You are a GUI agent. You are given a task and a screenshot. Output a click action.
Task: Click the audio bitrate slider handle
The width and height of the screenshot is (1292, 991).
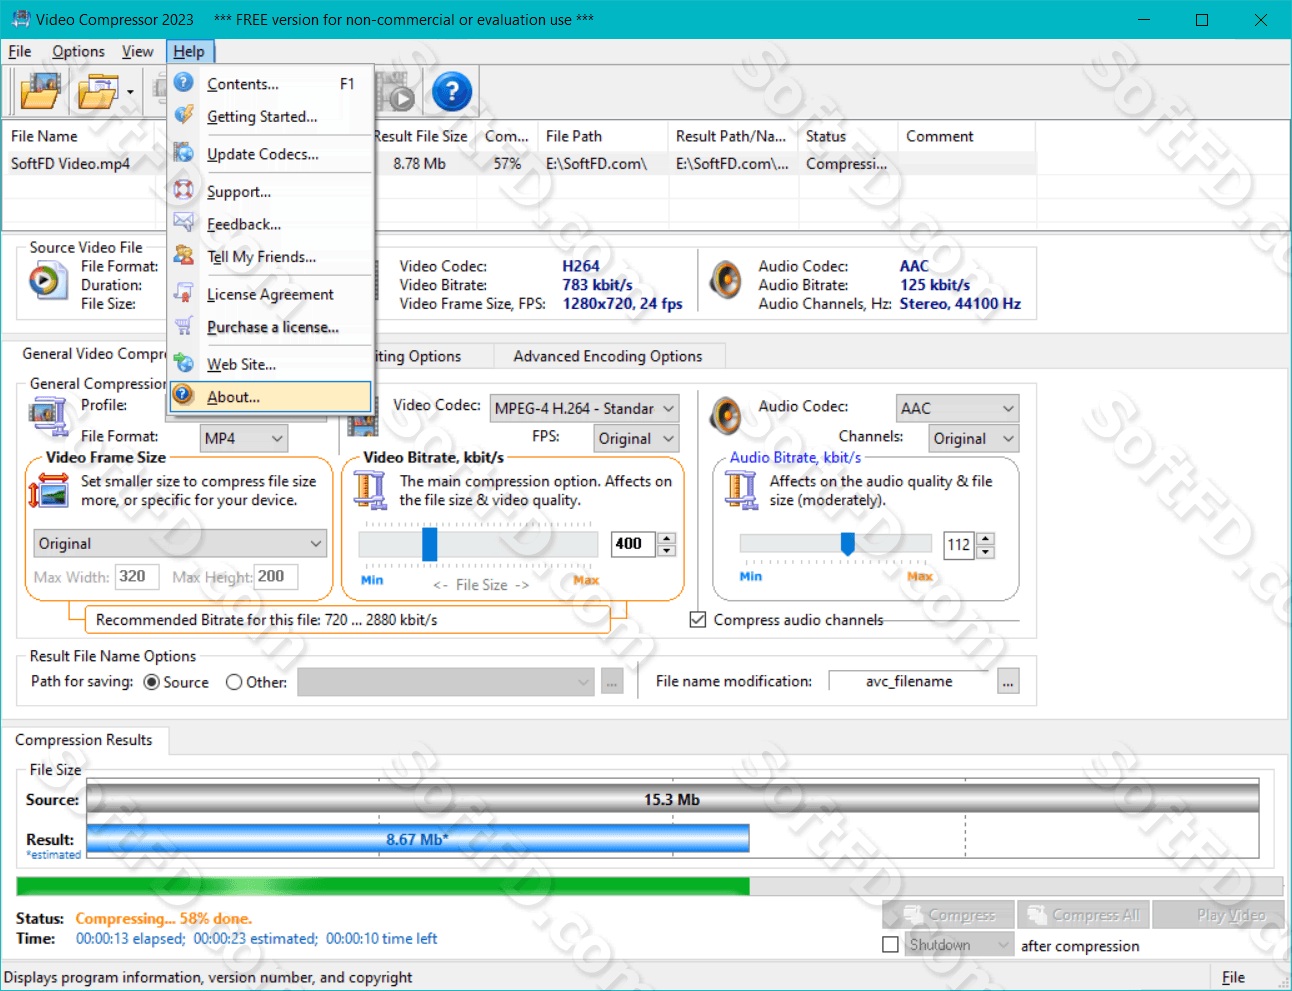[848, 544]
